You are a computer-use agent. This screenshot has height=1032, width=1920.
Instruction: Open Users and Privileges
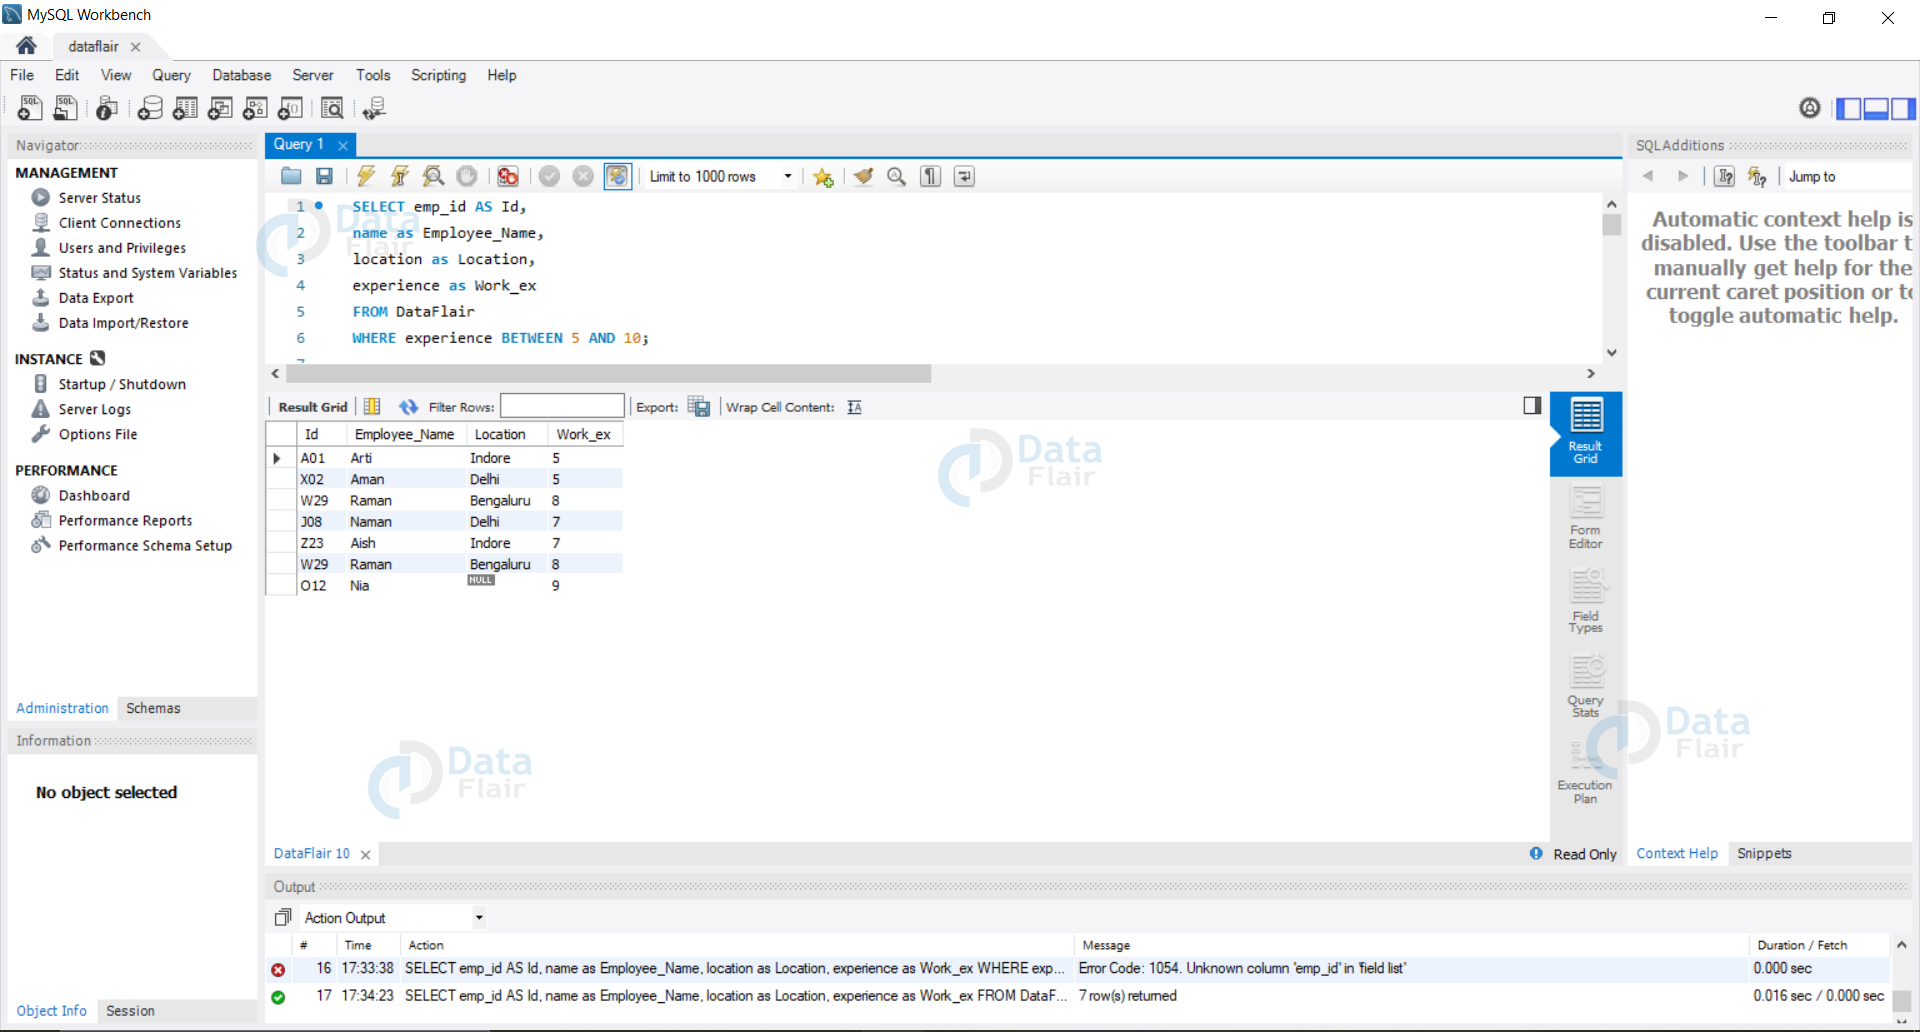122,248
